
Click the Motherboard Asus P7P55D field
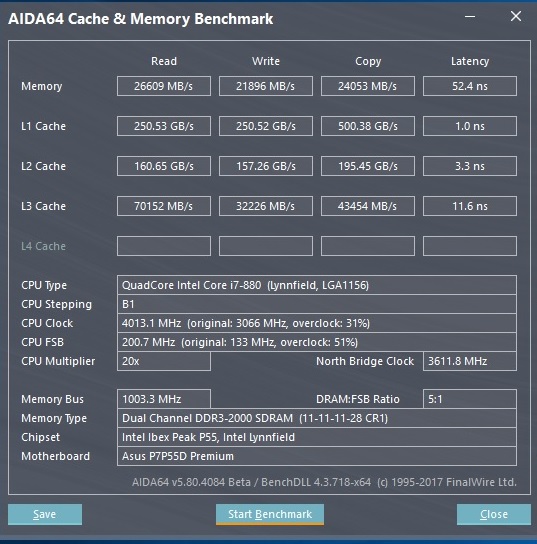tap(317, 456)
